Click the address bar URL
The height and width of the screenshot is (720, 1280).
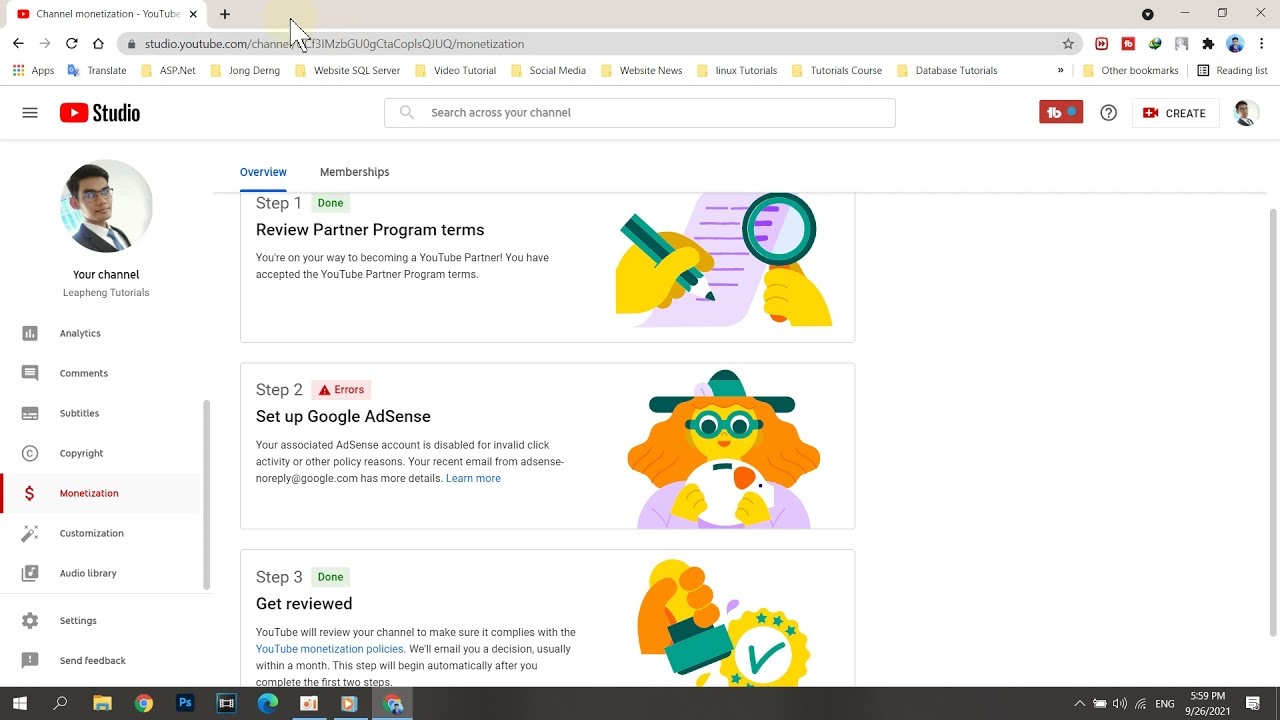334,44
